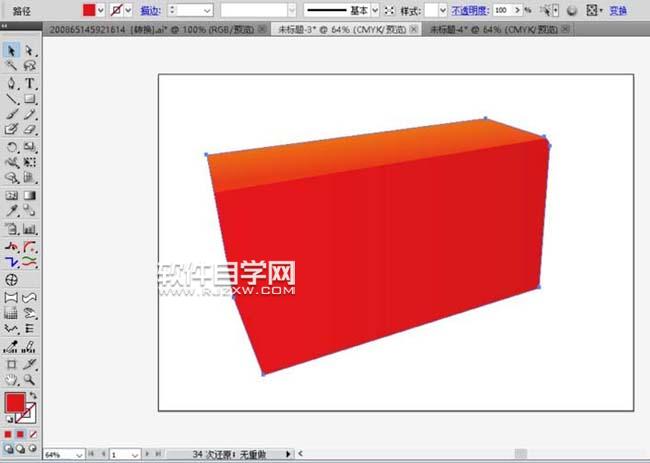
Task: Open the artboard number dropdown
Action: click(x=135, y=455)
